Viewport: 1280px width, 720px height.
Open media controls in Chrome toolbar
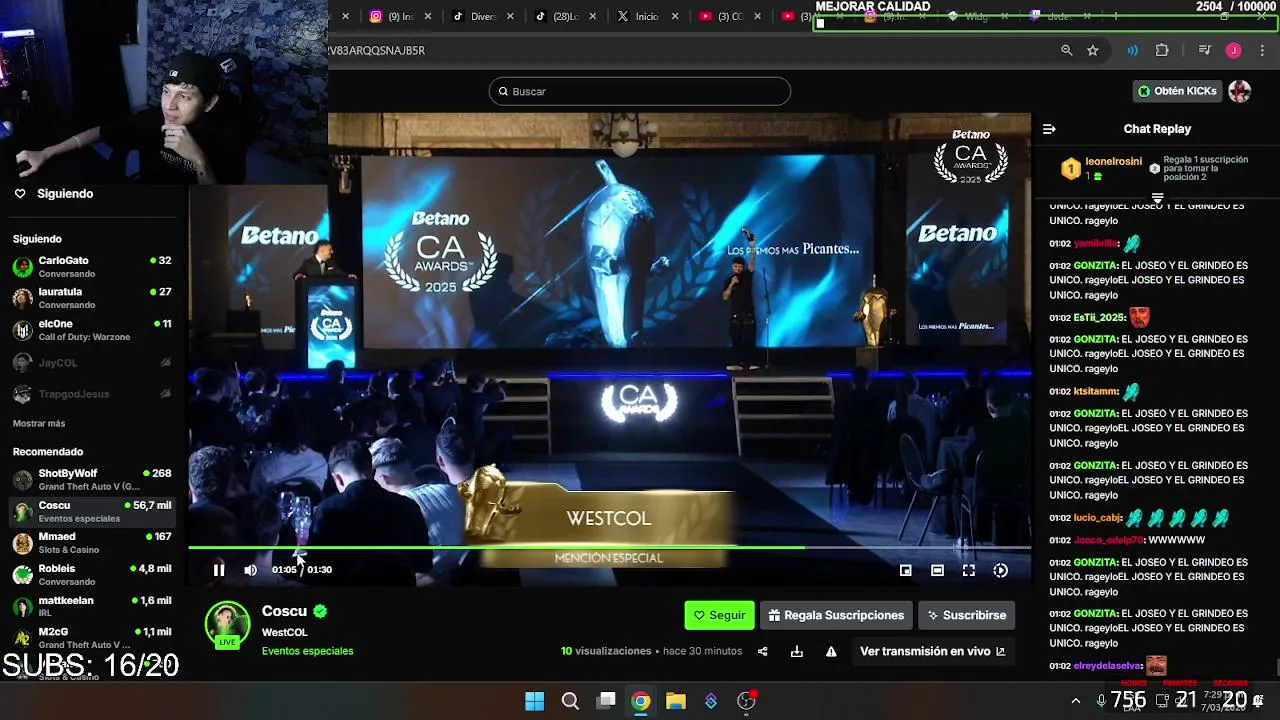(1205, 50)
